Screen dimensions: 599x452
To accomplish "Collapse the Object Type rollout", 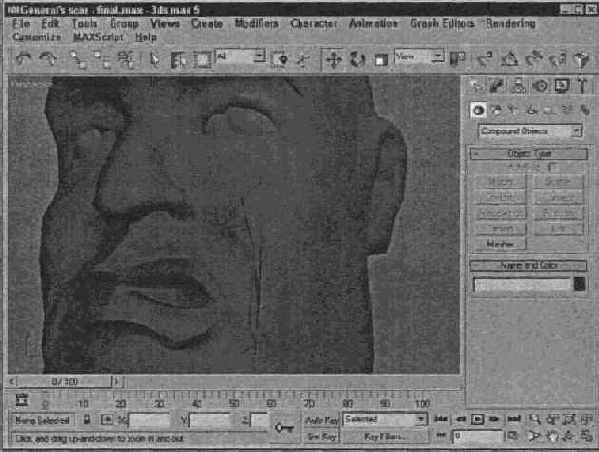I will [529, 154].
